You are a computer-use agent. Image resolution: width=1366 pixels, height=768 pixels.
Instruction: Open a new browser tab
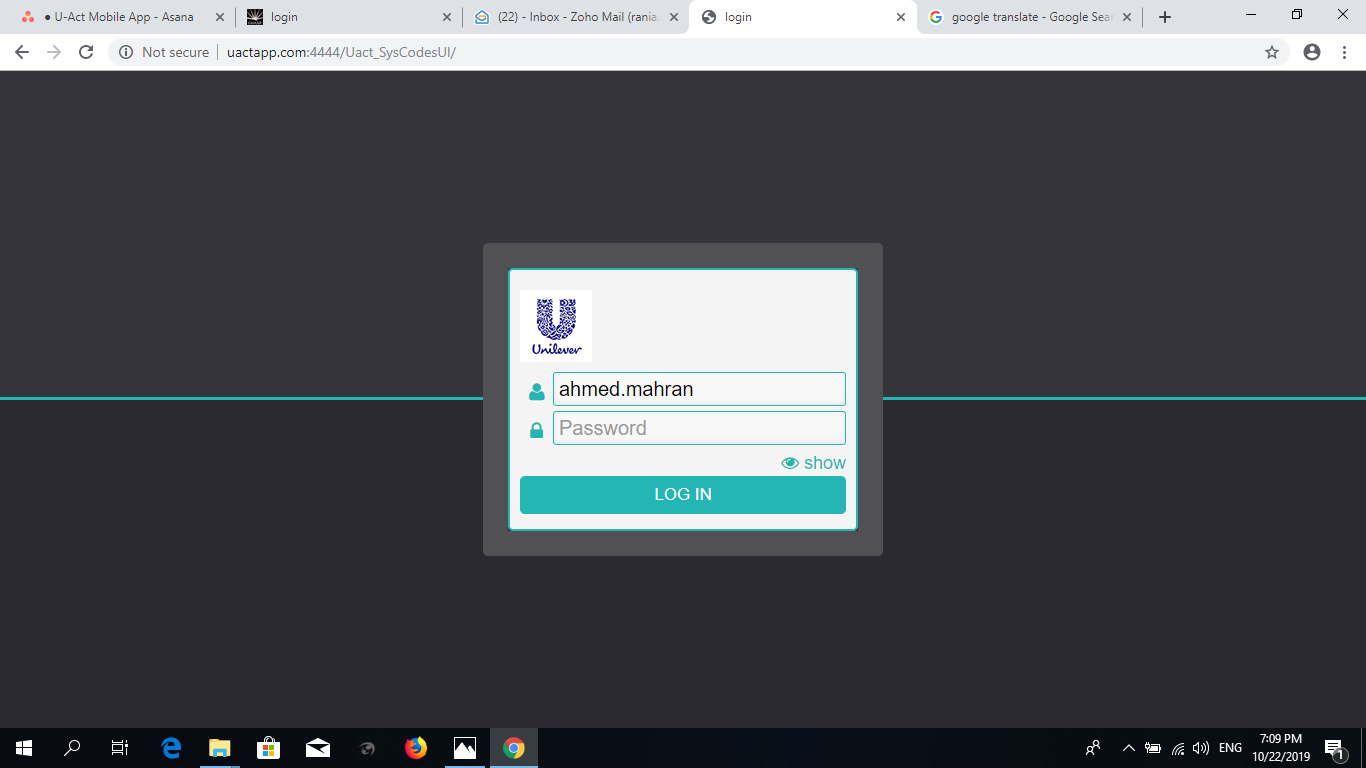tap(1164, 17)
